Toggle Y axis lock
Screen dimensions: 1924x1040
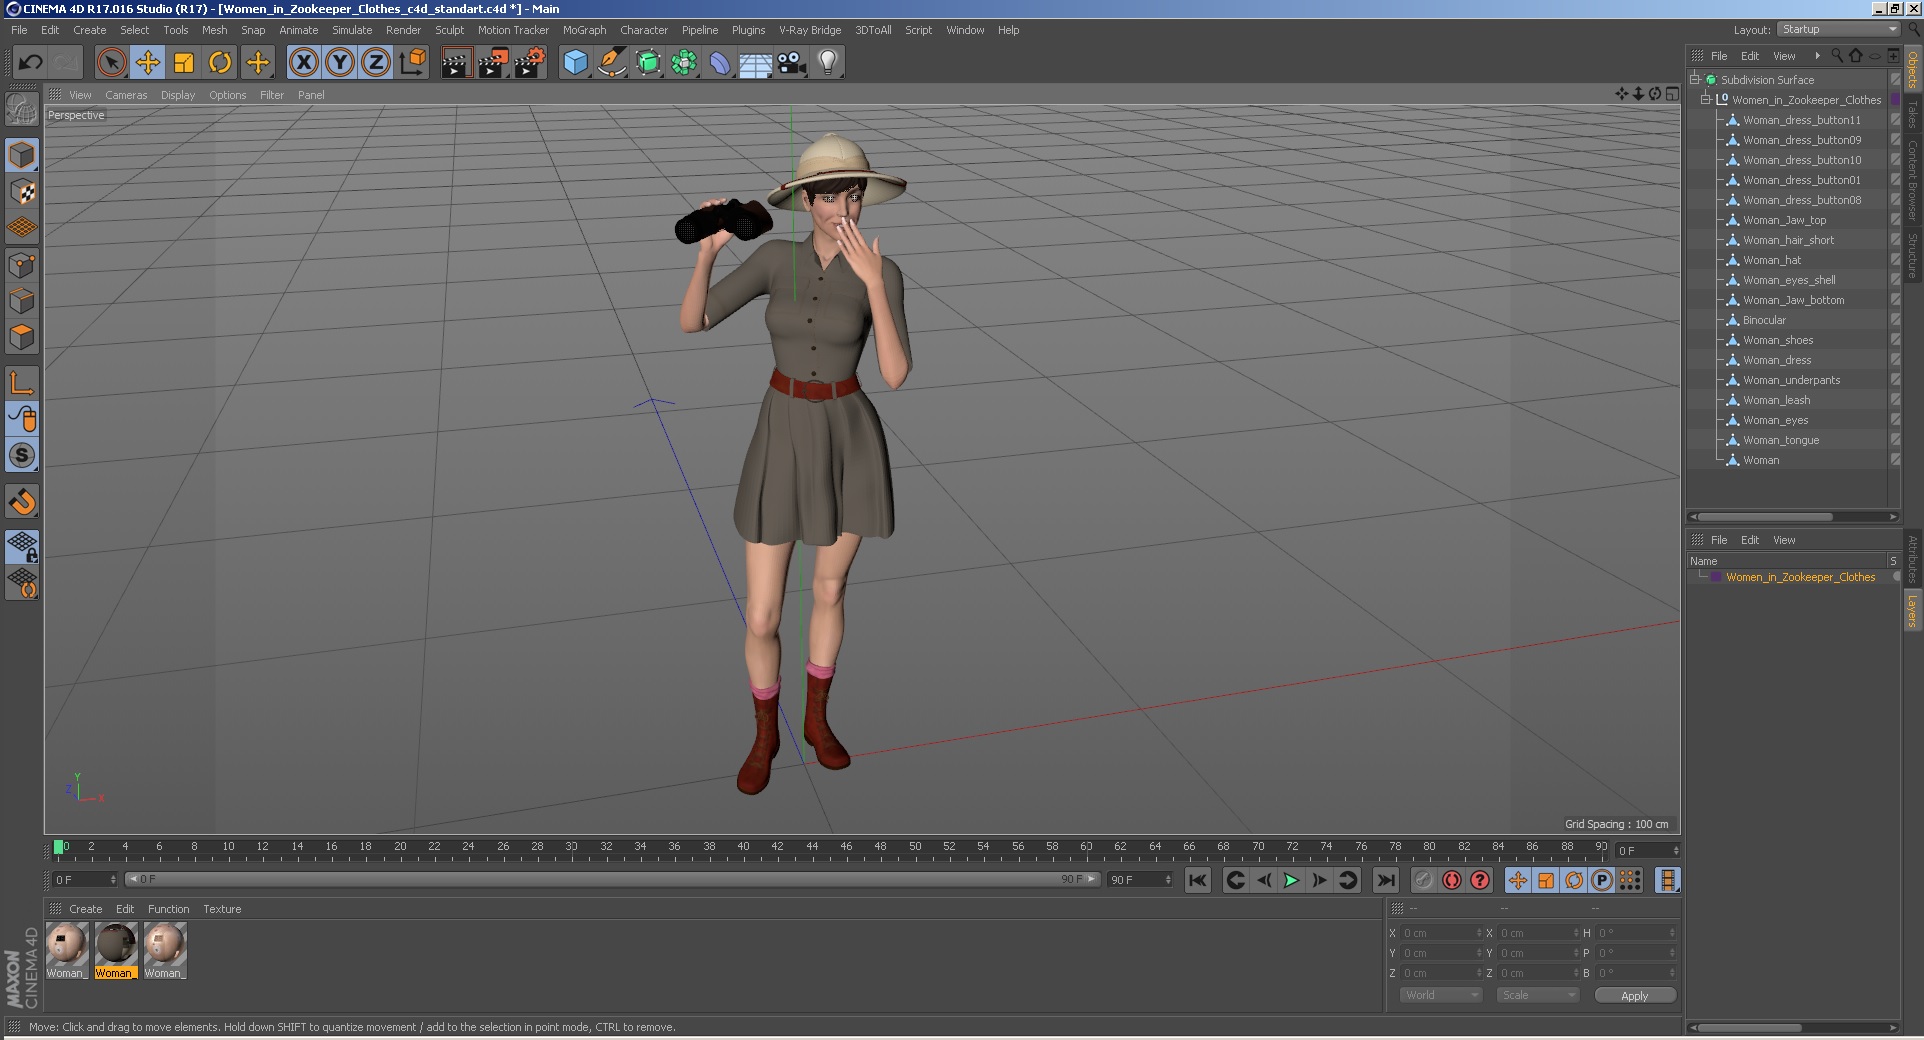pyautogui.click(x=340, y=63)
